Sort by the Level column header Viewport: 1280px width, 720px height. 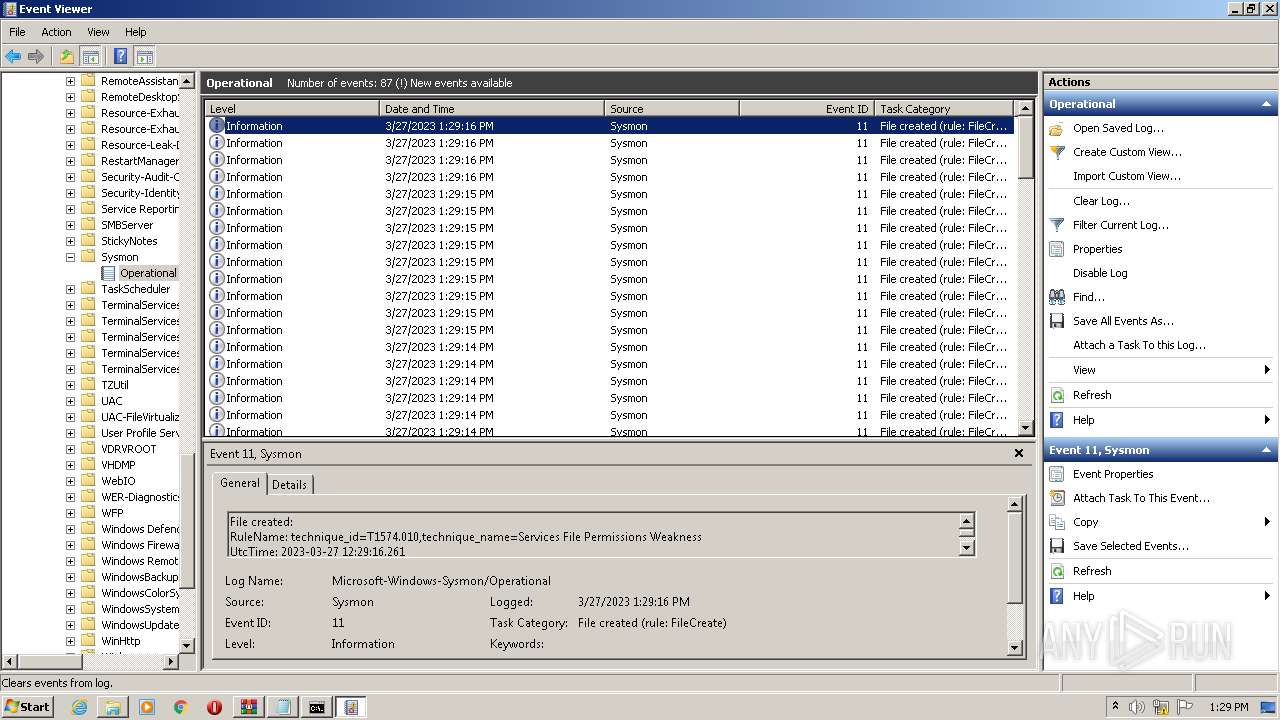tap(292, 108)
